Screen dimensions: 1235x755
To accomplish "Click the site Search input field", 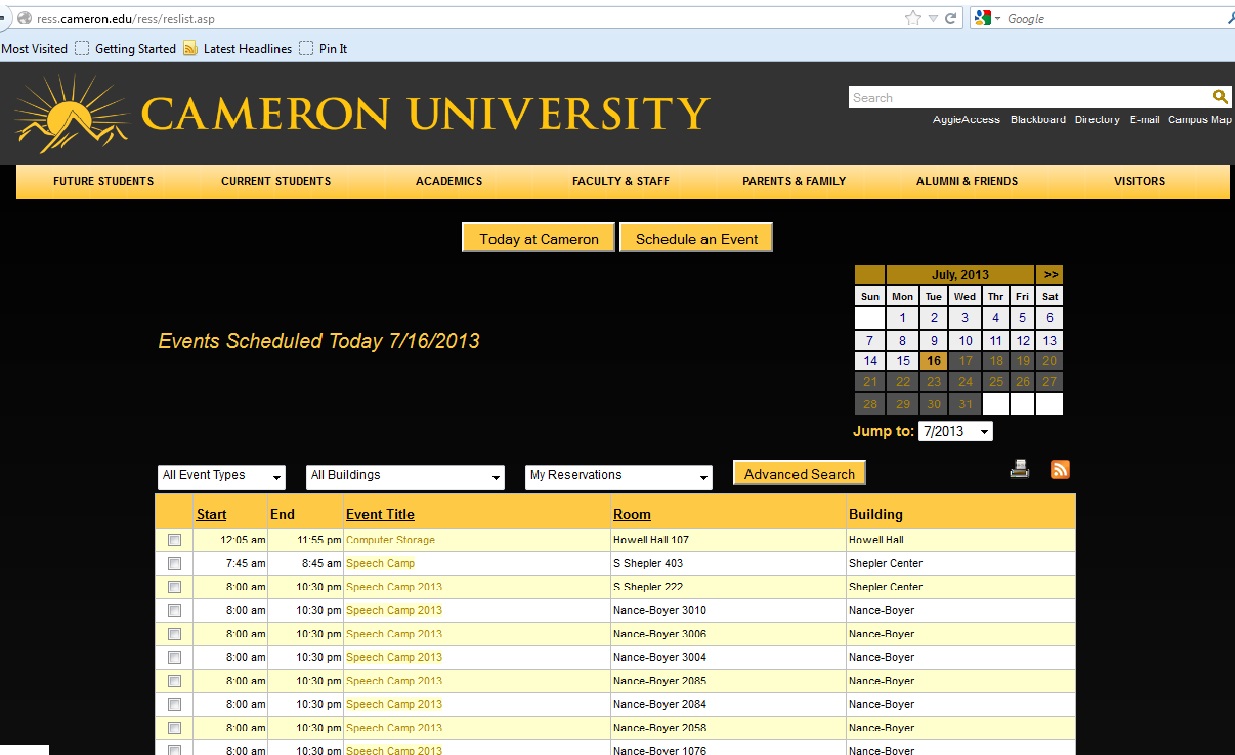I will pos(1030,97).
